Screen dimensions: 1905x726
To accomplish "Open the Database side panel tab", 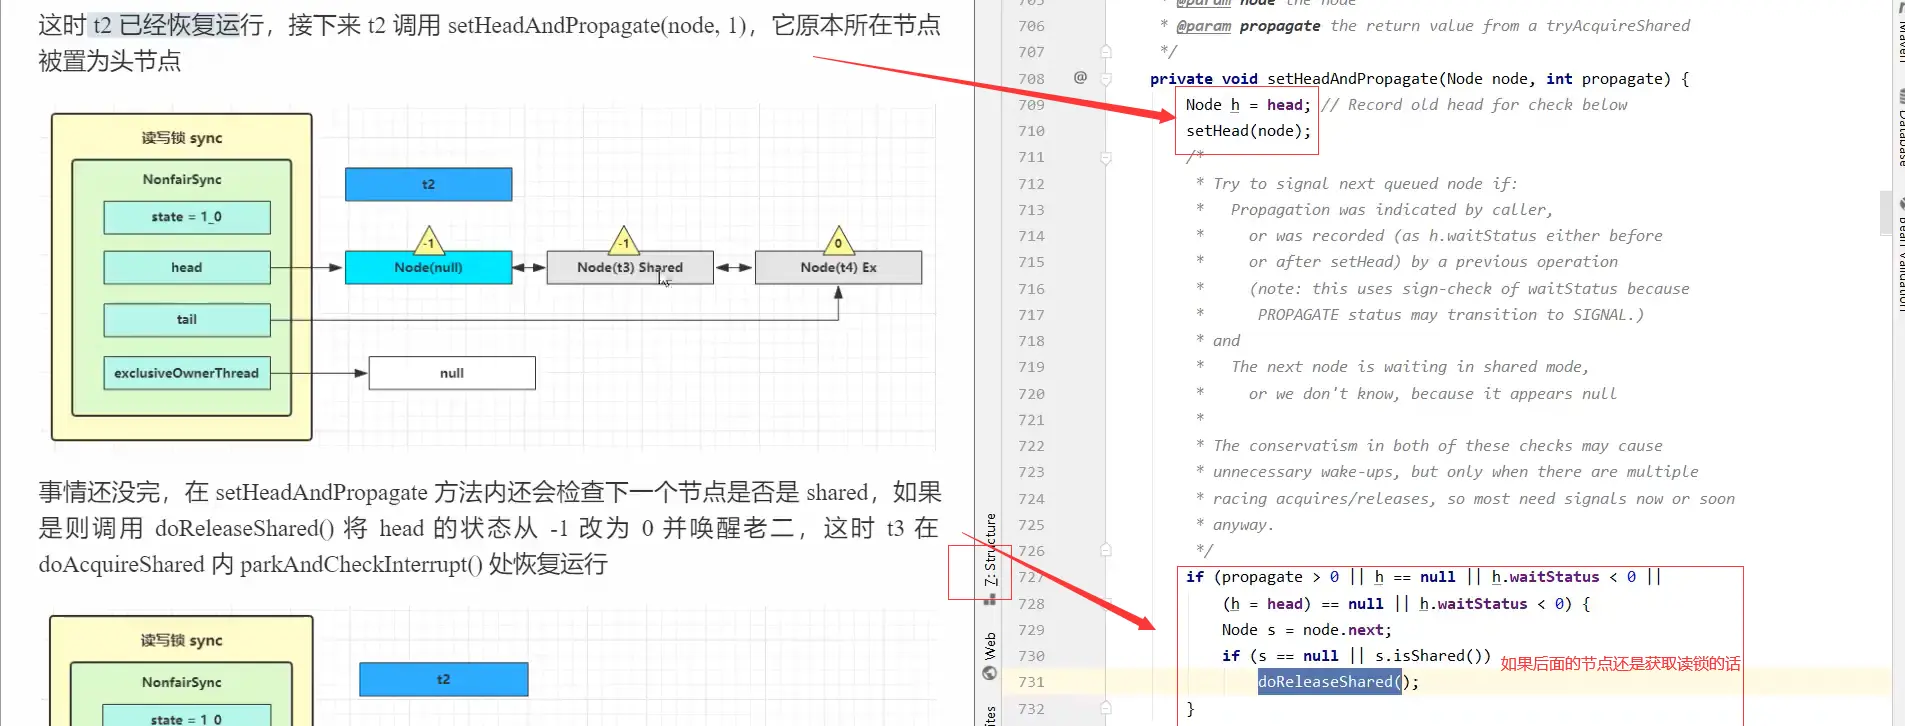I will [1900, 130].
